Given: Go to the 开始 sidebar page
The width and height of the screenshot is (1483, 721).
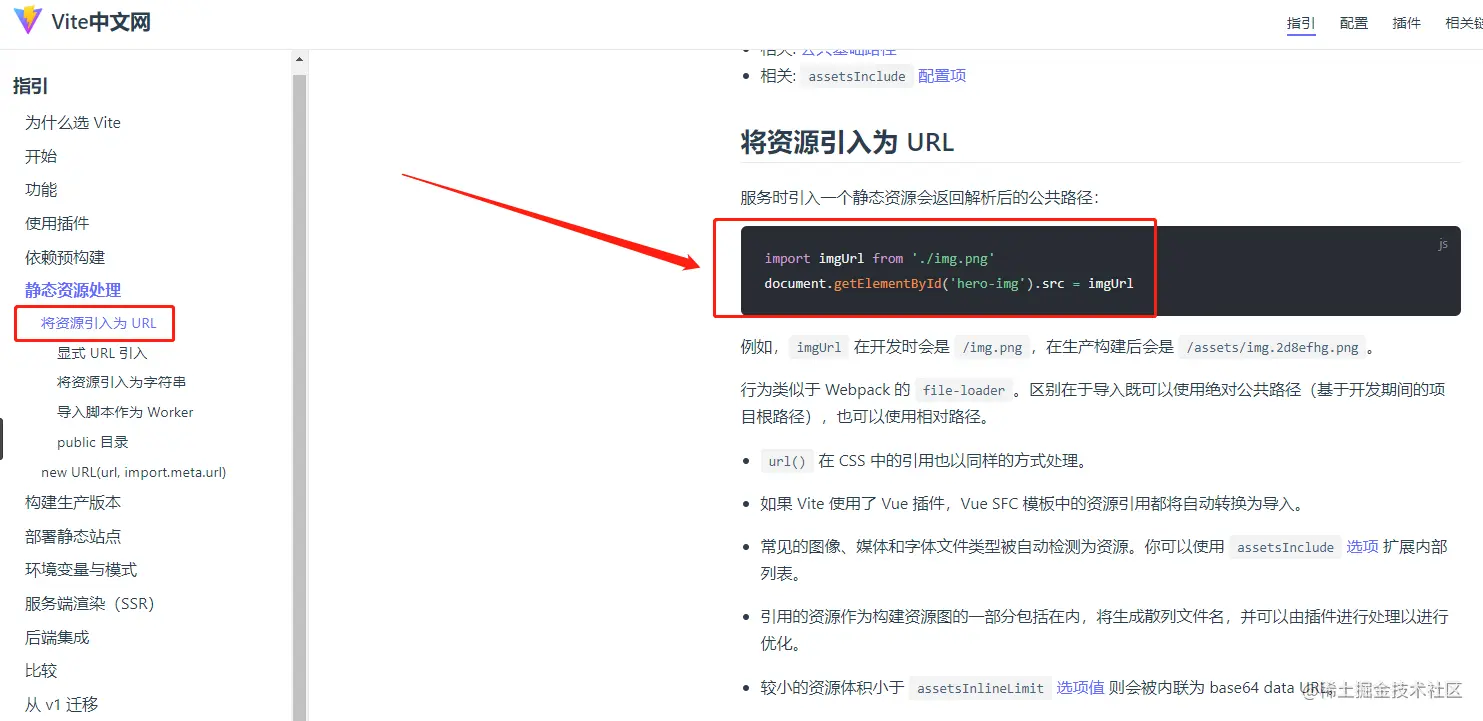Looking at the screenshot, I should 41,156.
